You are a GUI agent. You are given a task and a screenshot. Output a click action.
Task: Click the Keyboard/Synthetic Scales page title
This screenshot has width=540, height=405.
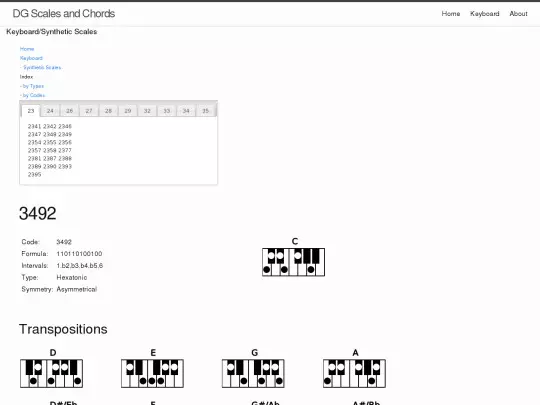click(52, 32)
